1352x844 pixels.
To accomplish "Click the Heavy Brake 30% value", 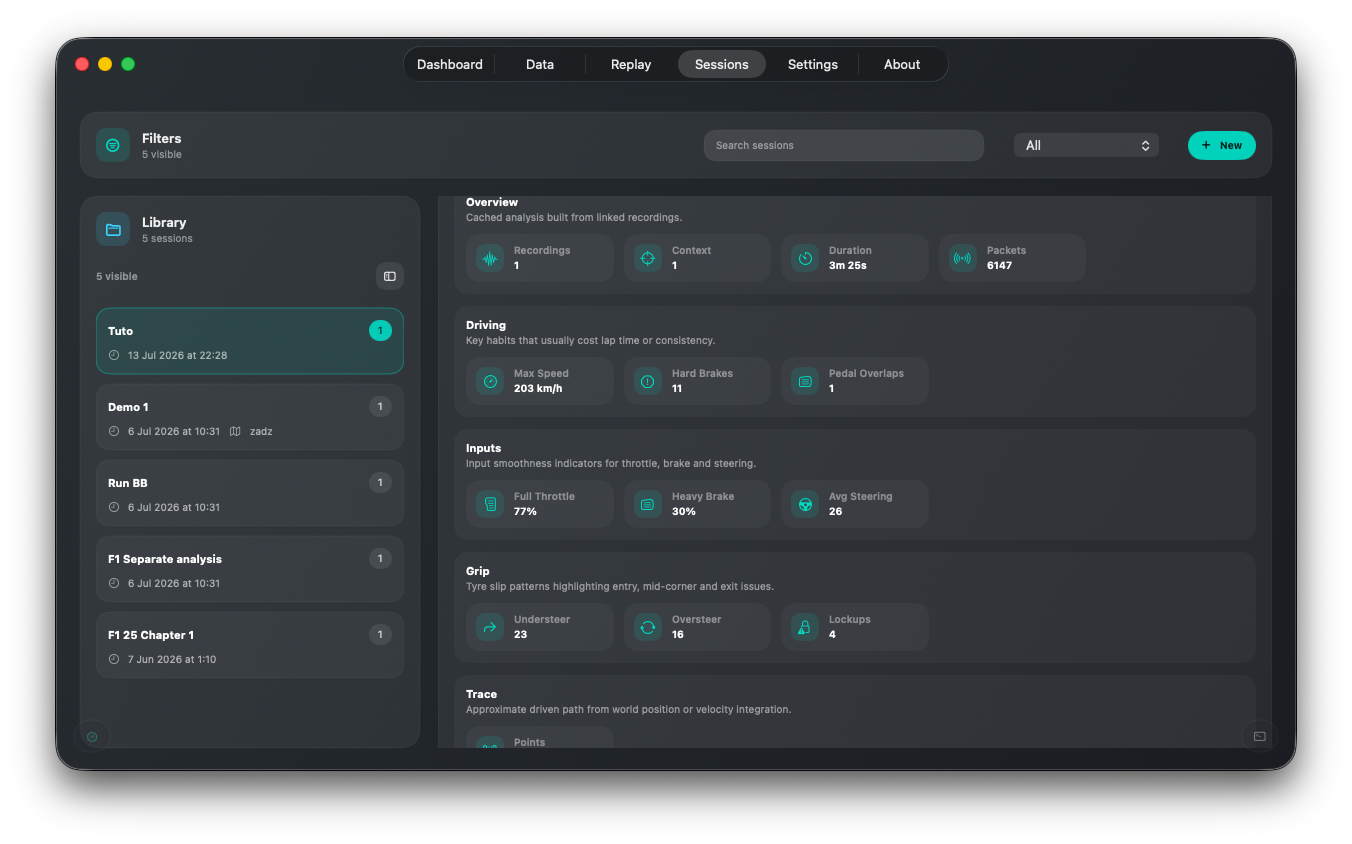I will click(x=684, y=512).
